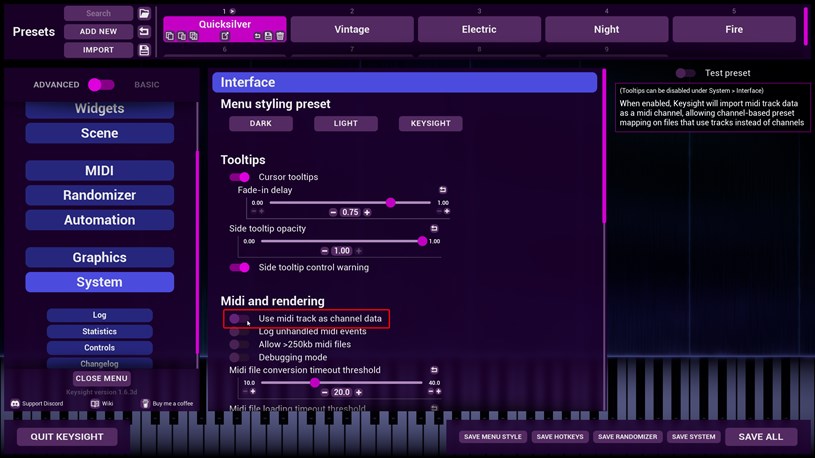815x458 pixels.
Task: Click the Fade-in delay slider handle
Action: [x=390, y=203]
